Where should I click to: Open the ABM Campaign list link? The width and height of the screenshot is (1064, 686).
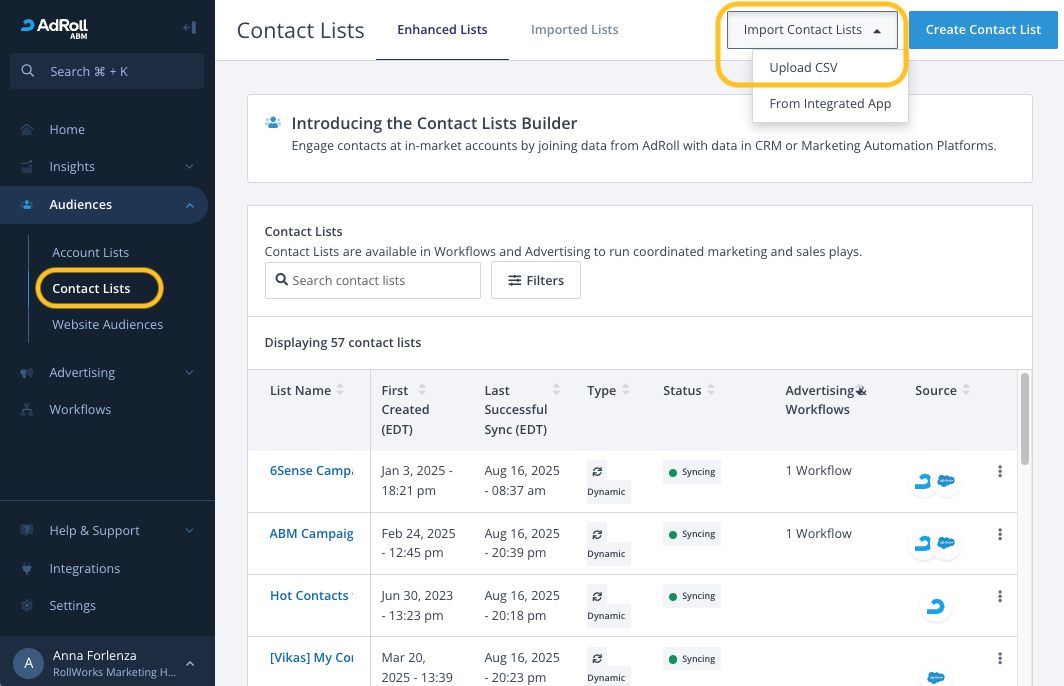(311, 534)
